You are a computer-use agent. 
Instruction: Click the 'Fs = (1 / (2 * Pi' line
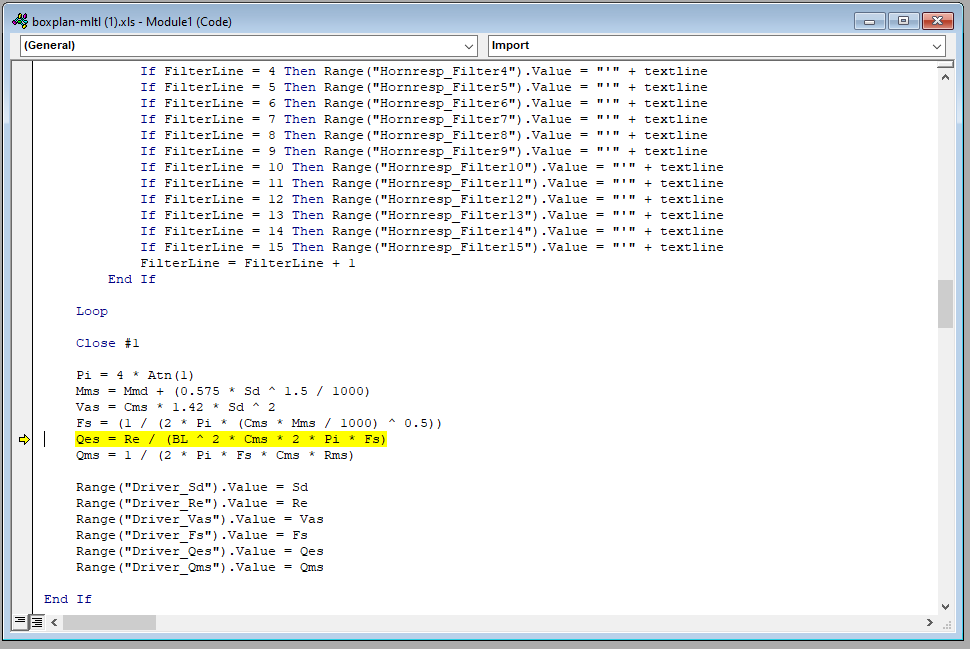tap(259, 423)
